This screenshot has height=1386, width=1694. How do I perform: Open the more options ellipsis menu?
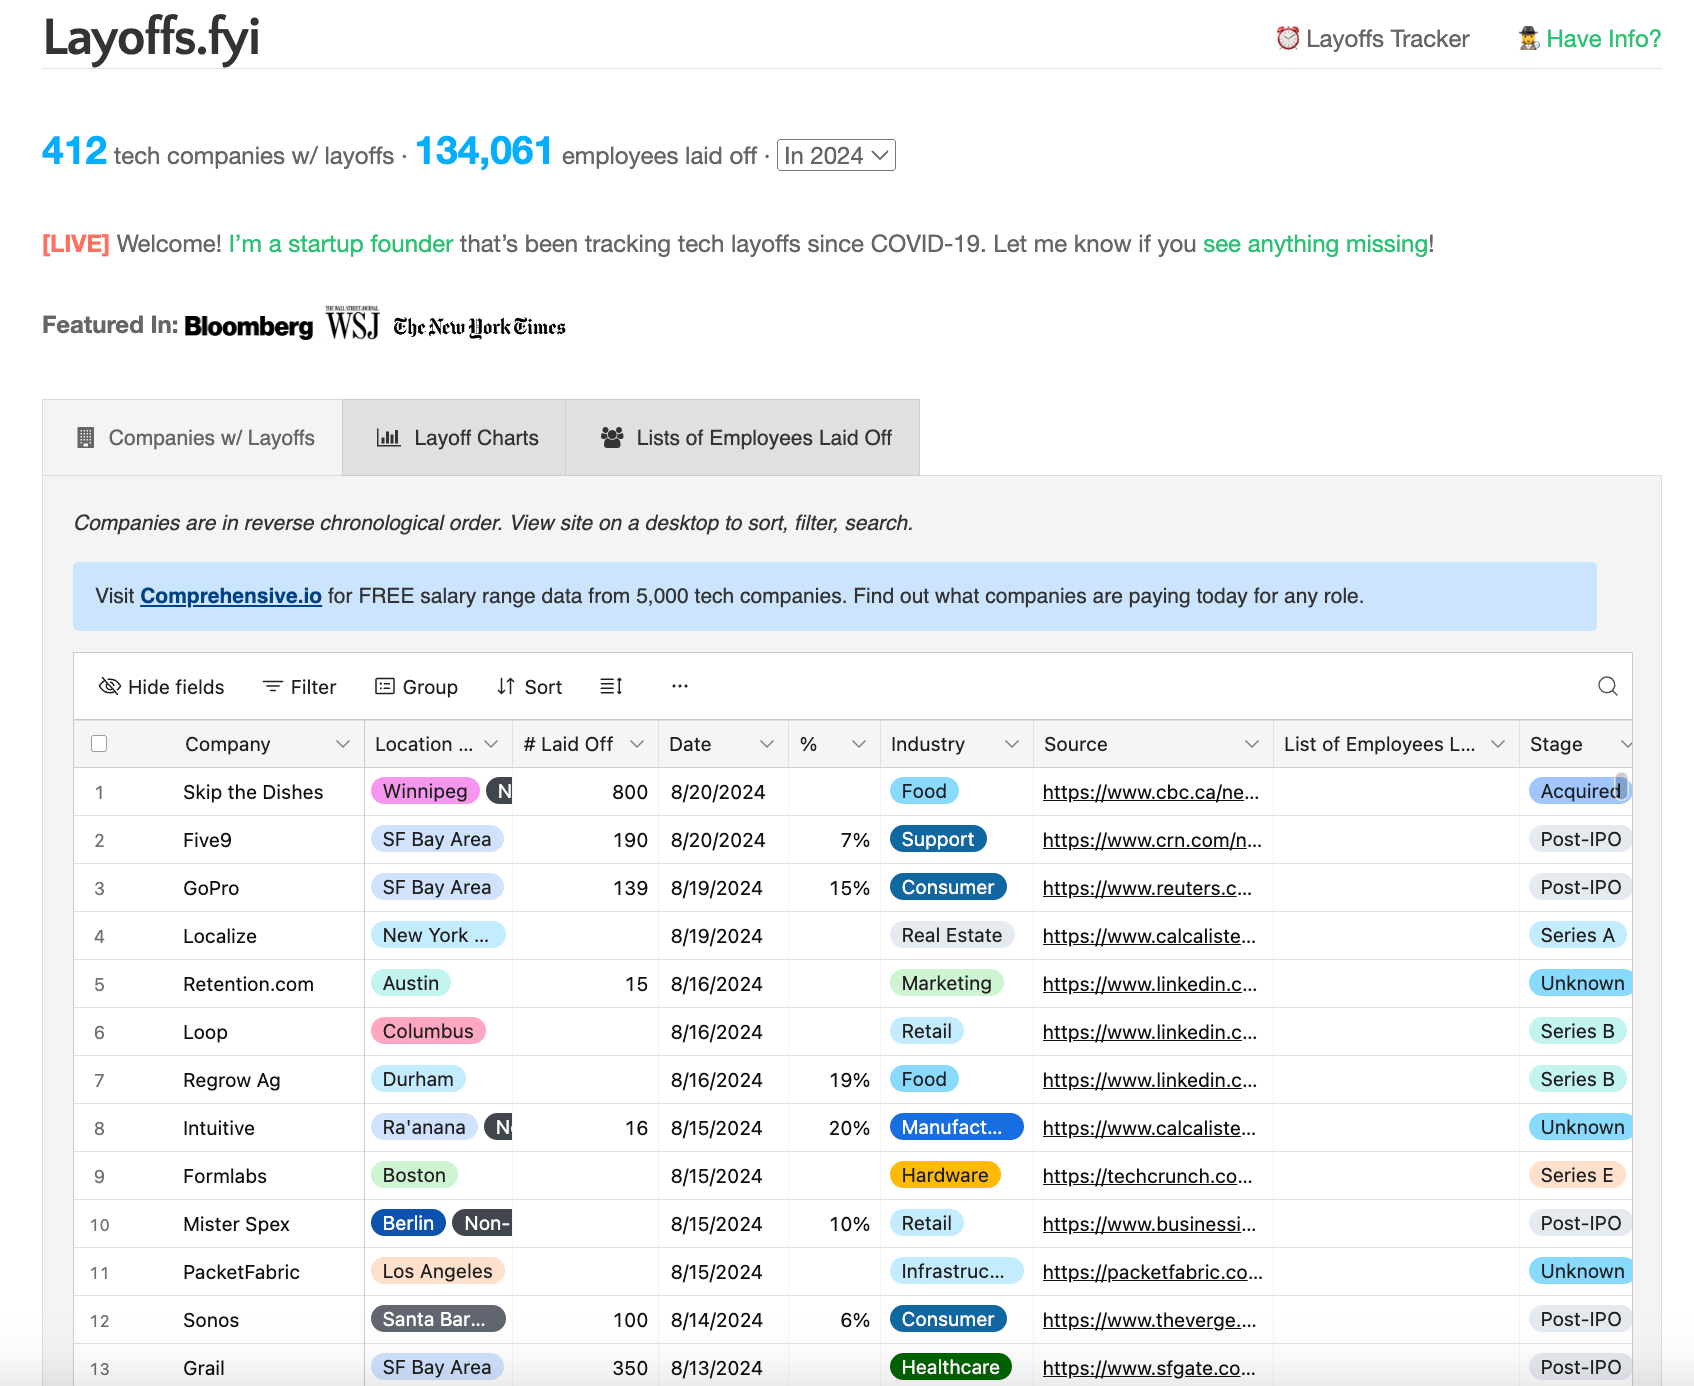click(680, 686)
